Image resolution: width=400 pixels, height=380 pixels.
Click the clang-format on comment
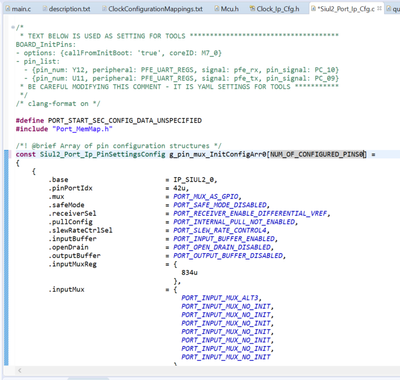(58, 104)
